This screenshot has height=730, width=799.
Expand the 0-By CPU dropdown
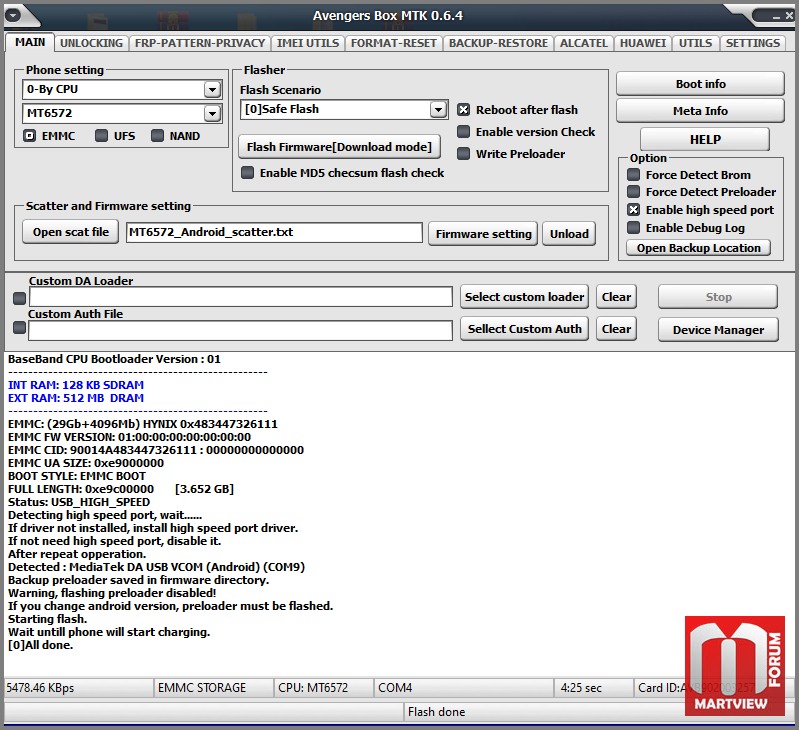click(212, 90)
